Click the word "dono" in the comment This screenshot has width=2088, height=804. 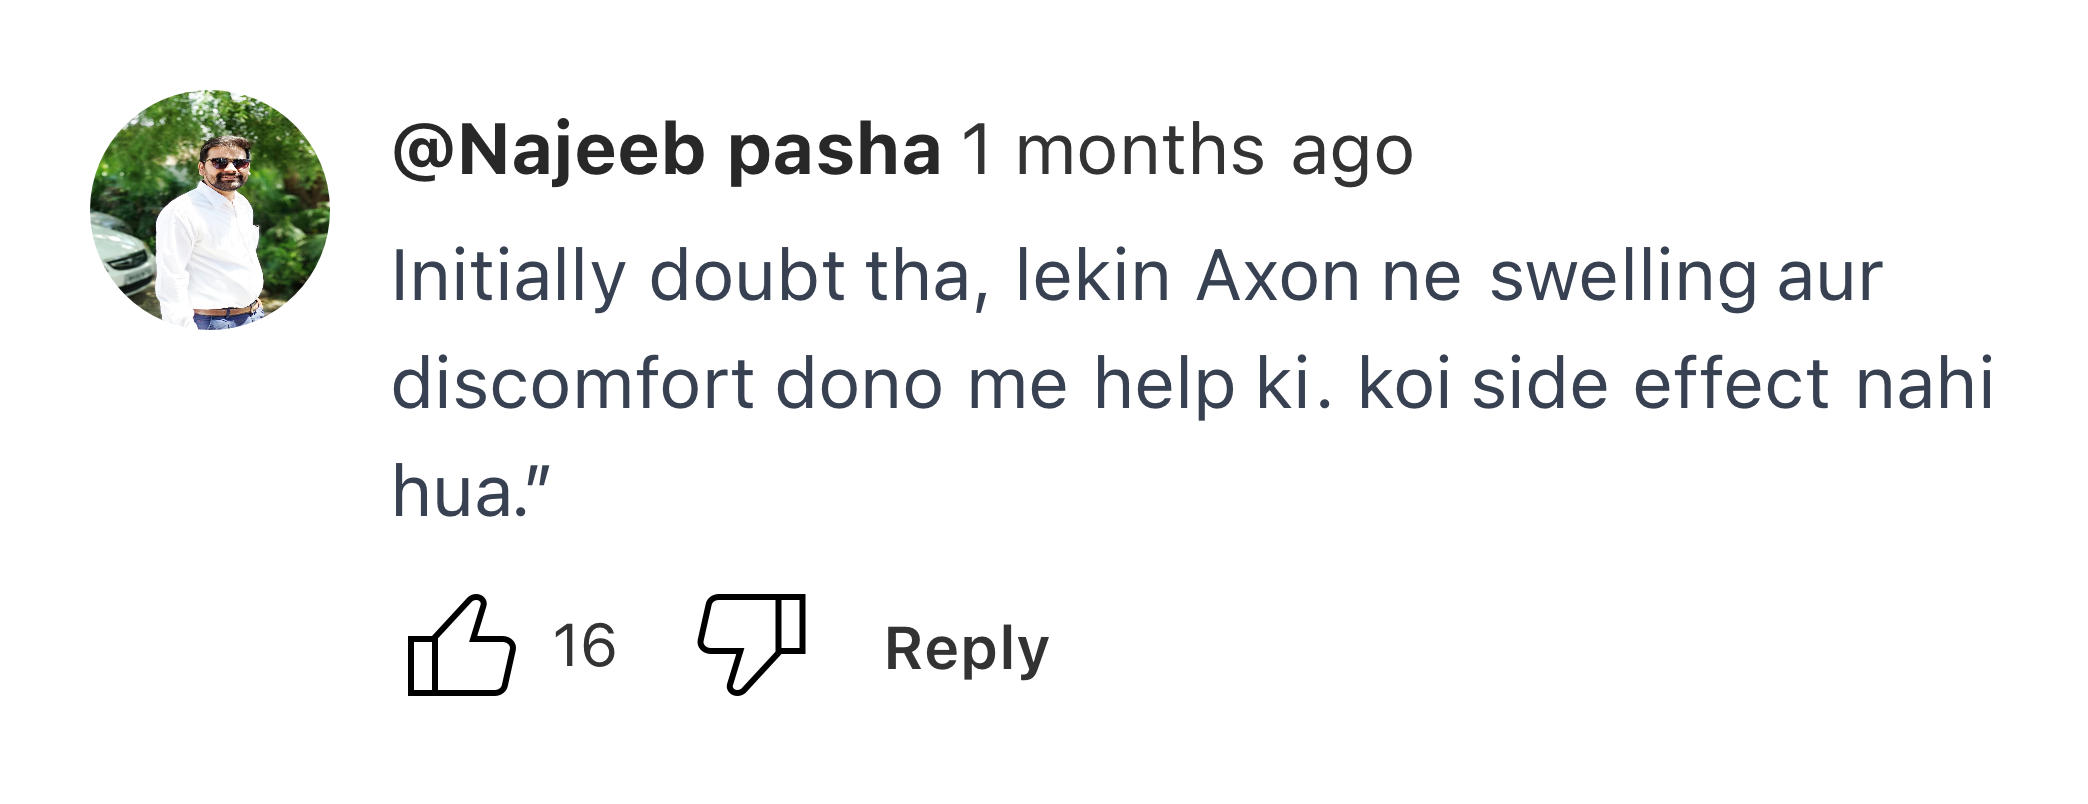(x=859, y=385)
